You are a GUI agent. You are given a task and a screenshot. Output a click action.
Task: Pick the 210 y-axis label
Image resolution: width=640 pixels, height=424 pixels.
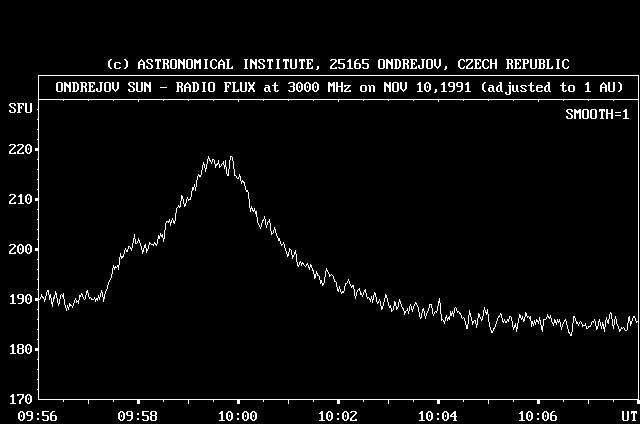point(19,200)
